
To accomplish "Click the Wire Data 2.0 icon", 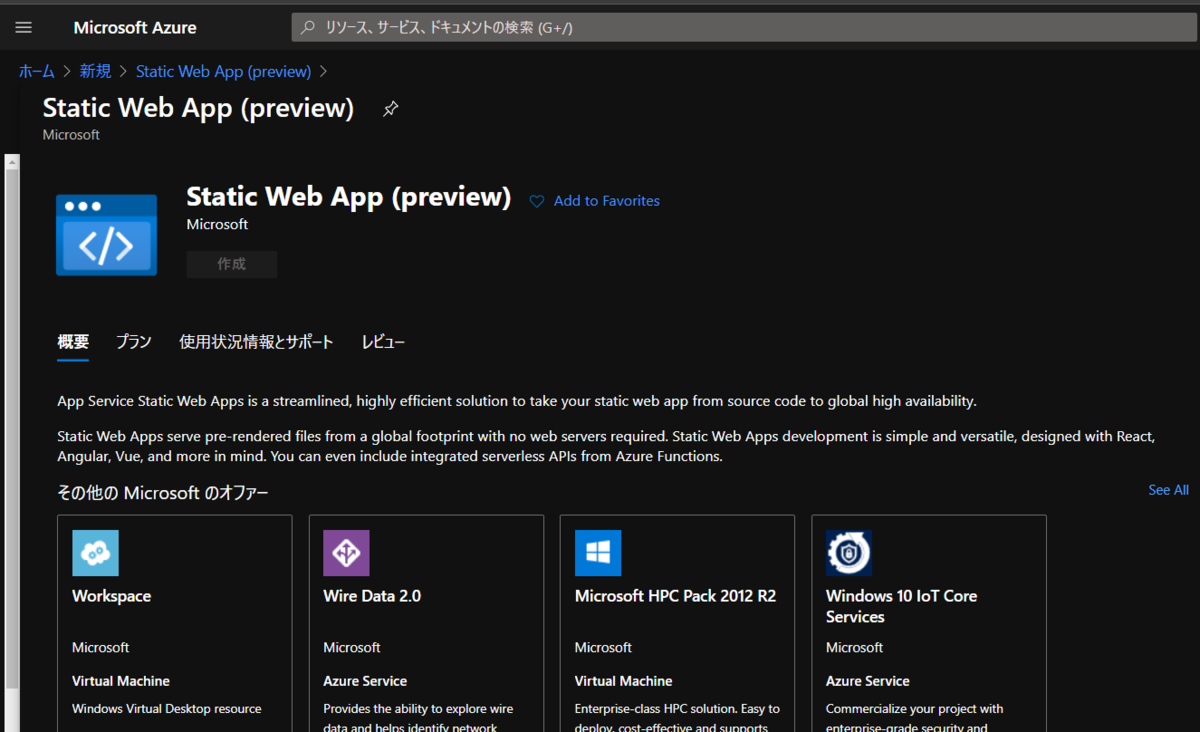I will pos(346,553).
